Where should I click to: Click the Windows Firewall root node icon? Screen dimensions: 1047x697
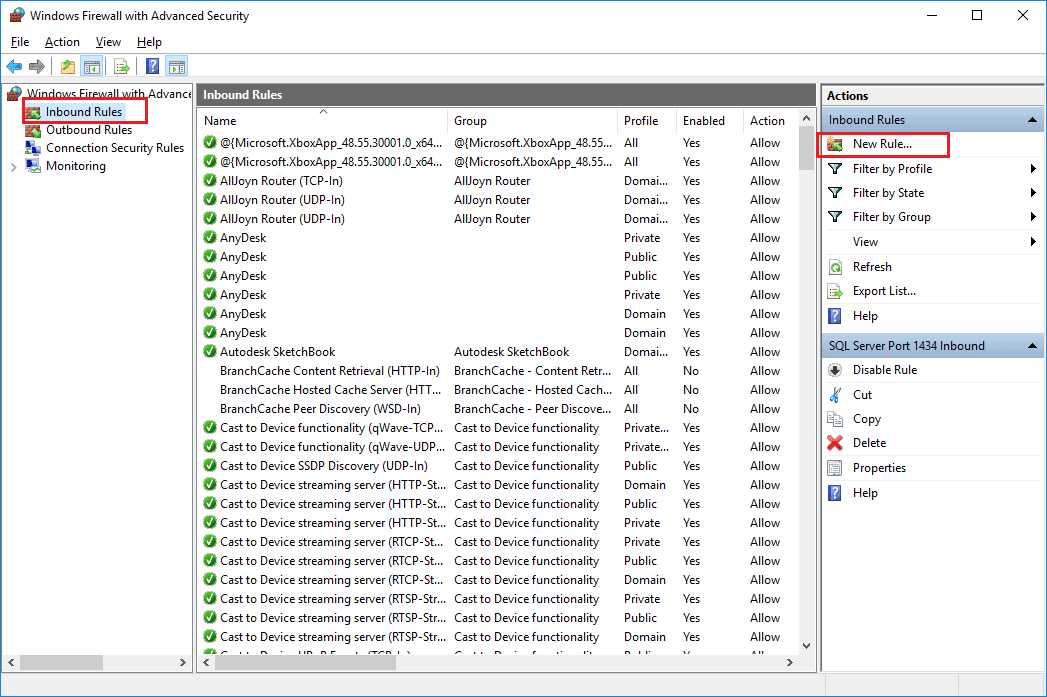pos(14,93)
